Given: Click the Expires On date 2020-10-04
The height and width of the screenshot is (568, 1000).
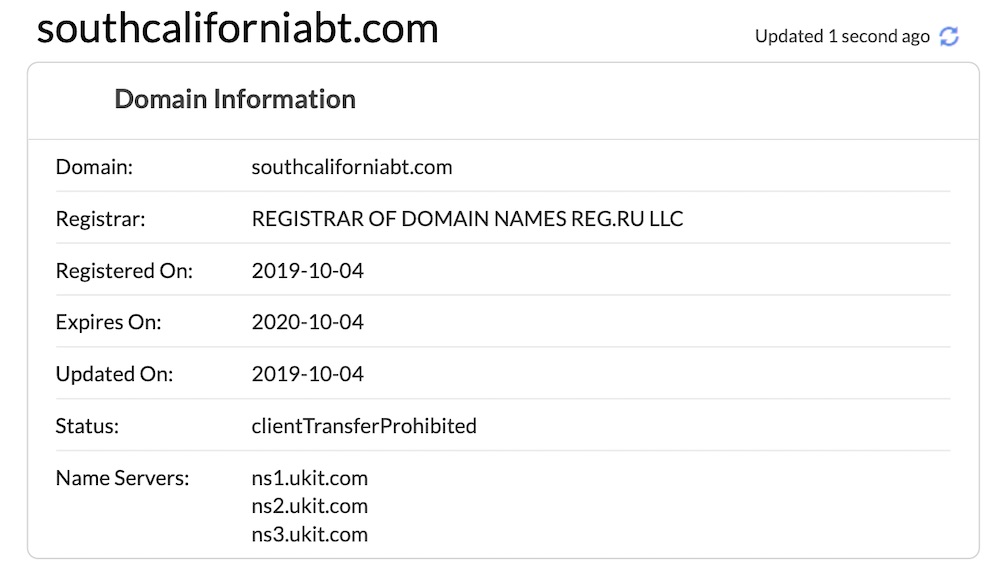Looking at the screenshot, I should click(x=307, y=322).
